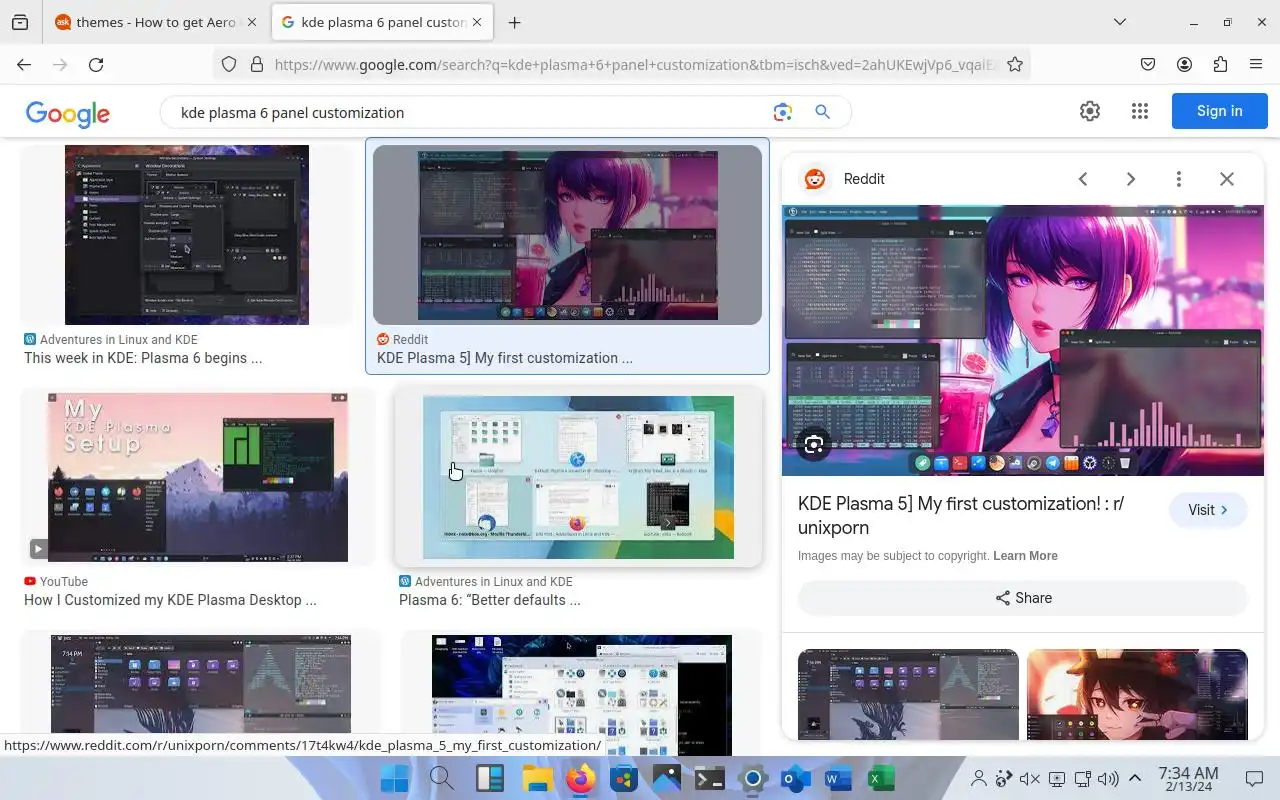This screenshot has height=800, width=1280.
Task: Expand hidden system tray icons
Action: (x=1135, y=778)
